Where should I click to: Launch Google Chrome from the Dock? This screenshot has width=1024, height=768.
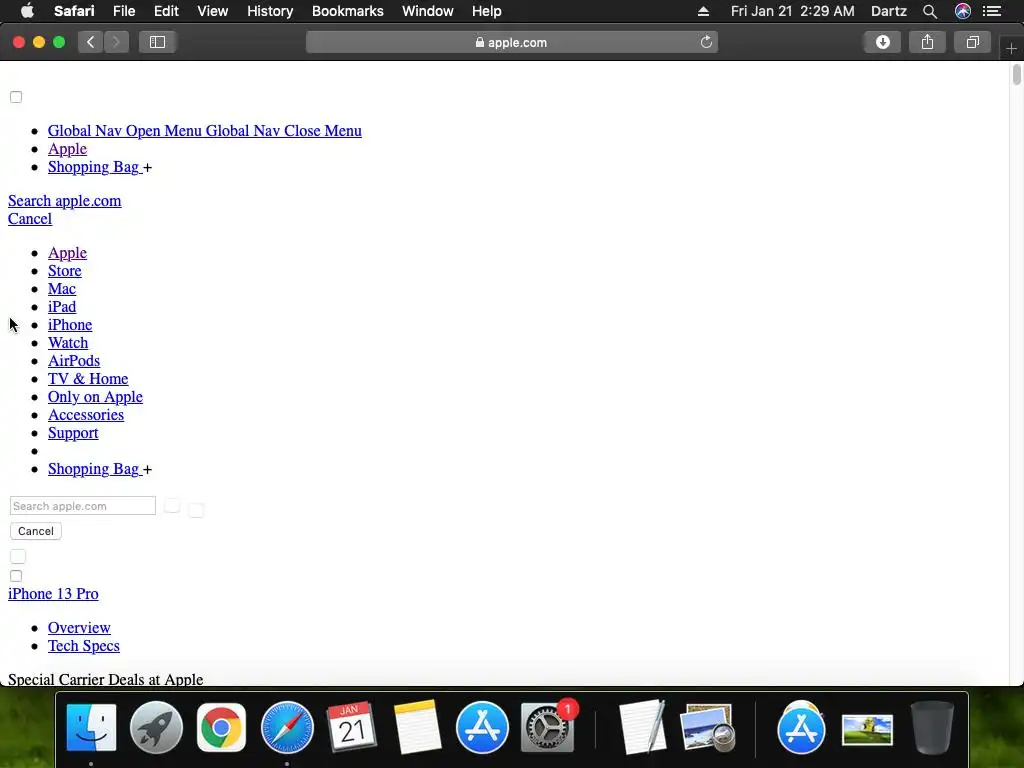[x=221, y=727]
